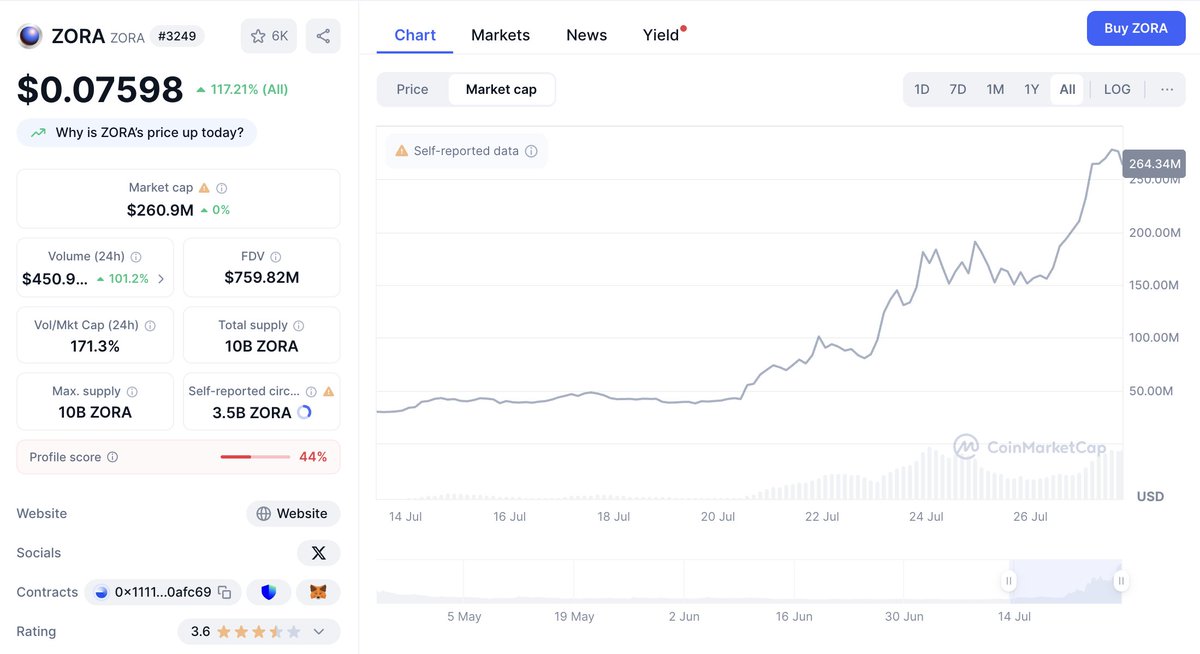Click the $759.82M FDV value
The width and height of the screenshot is (1200, 654).
coord(262,278)
